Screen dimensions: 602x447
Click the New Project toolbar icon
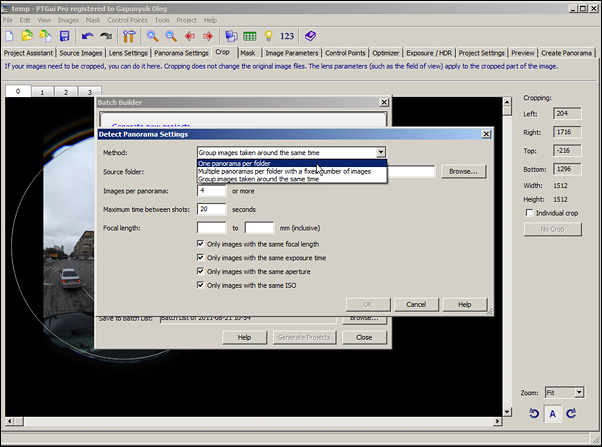(x=9, y=36)
